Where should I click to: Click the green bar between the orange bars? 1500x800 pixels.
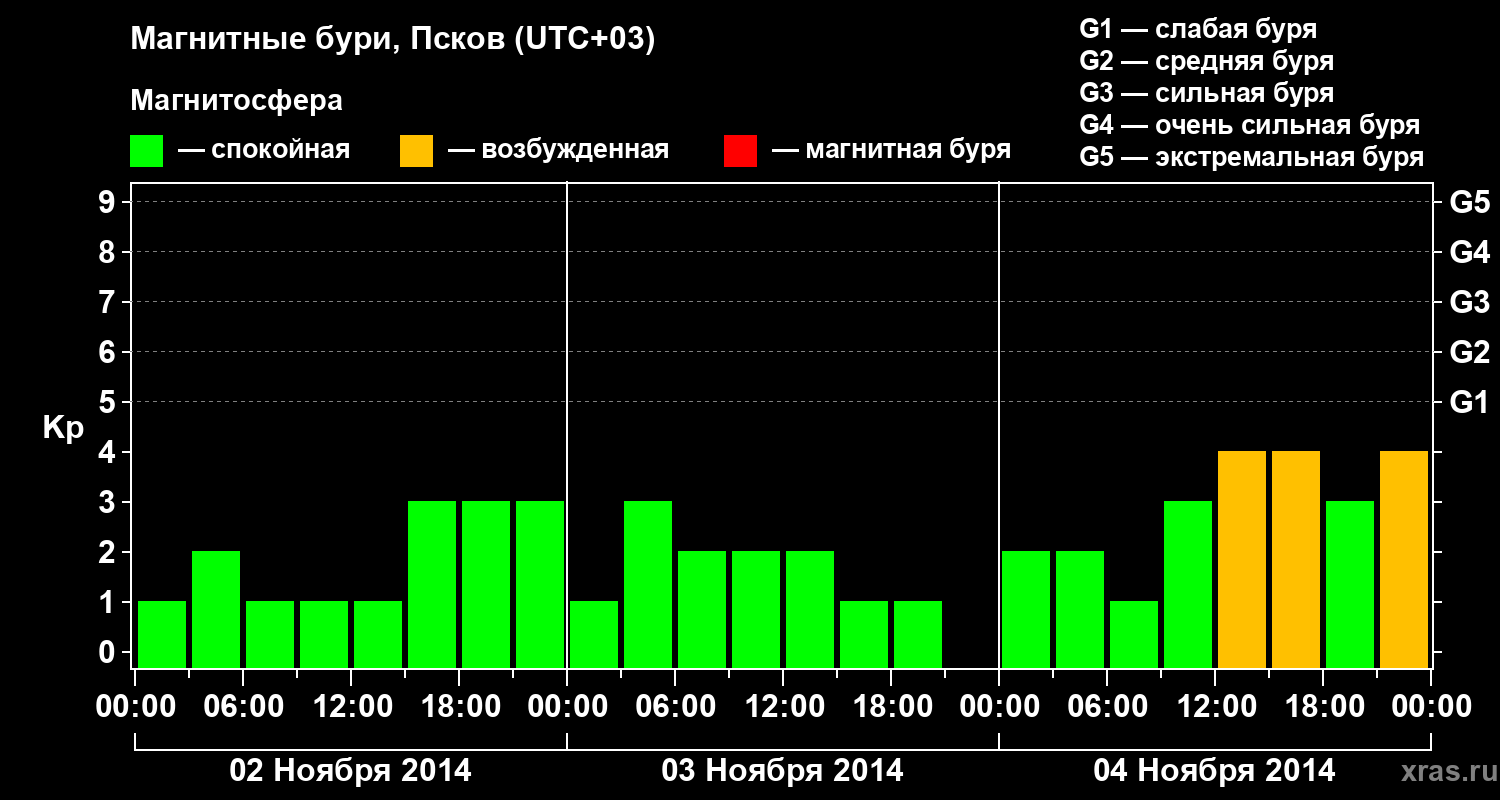coord(1350,584)
